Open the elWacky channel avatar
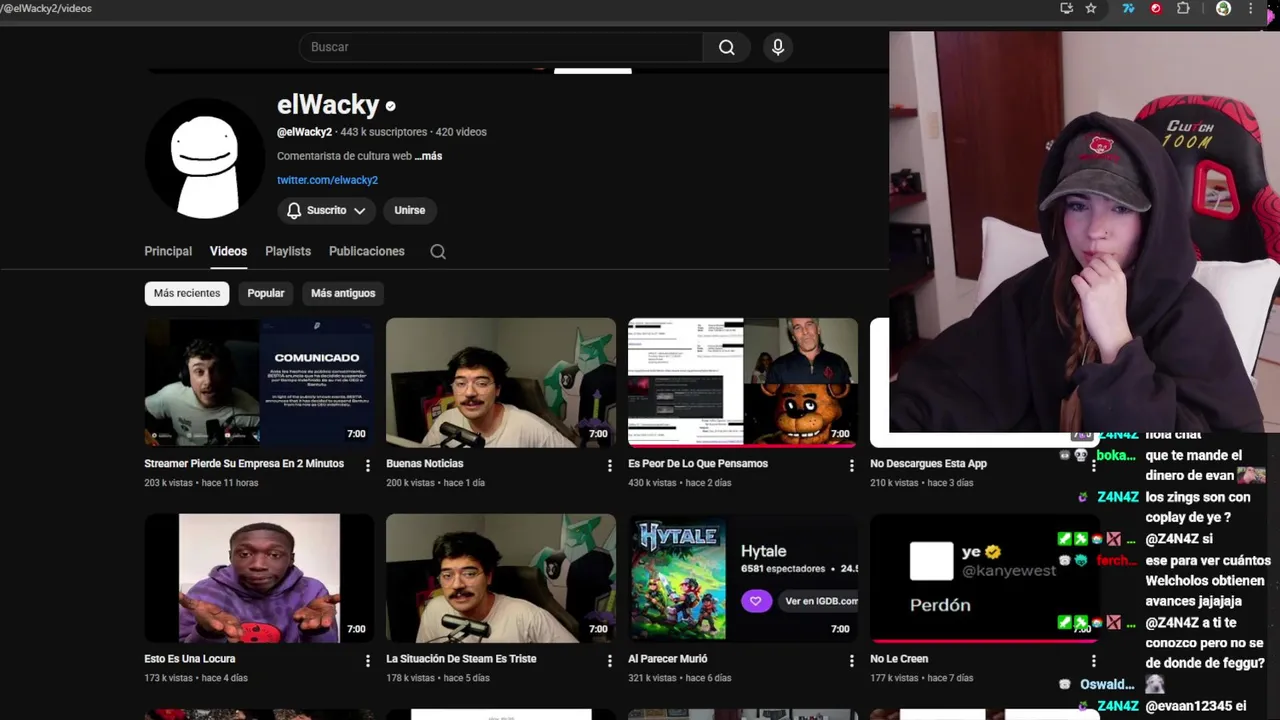This screenshot has height=720, width=1280. pos(205,158)
